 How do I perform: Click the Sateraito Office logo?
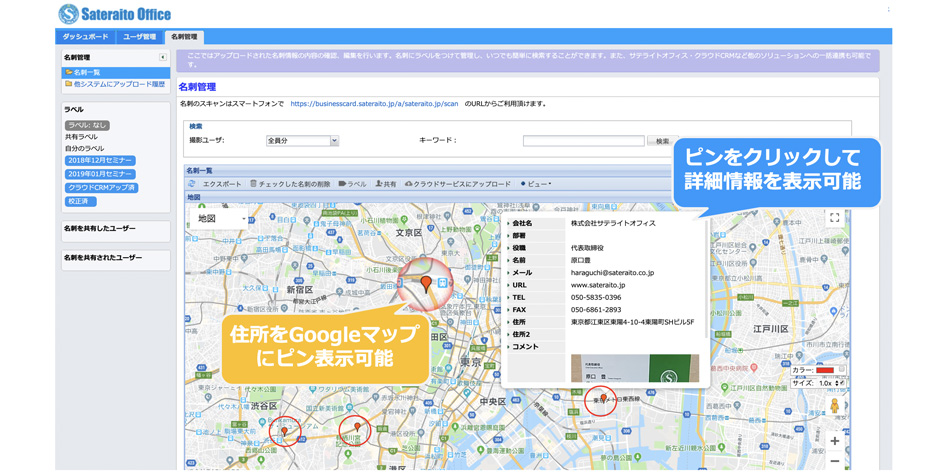[115, 14]
